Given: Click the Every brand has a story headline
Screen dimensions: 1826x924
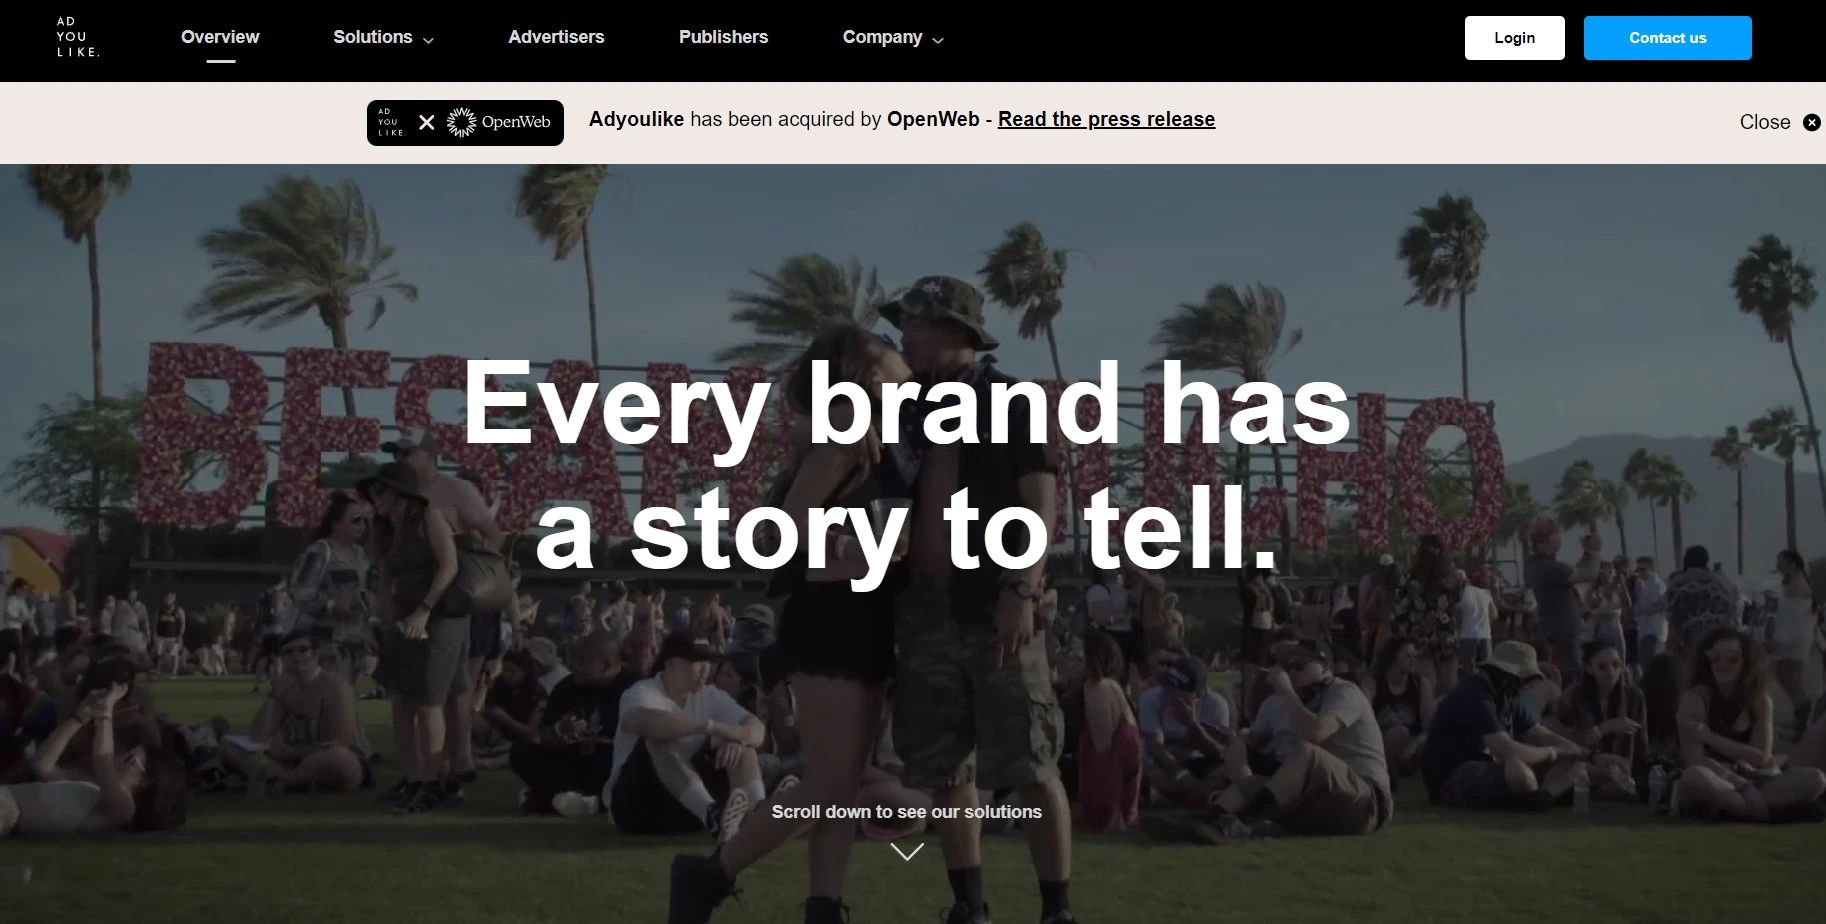Looking at the screenshot, I should coord(907,465).
